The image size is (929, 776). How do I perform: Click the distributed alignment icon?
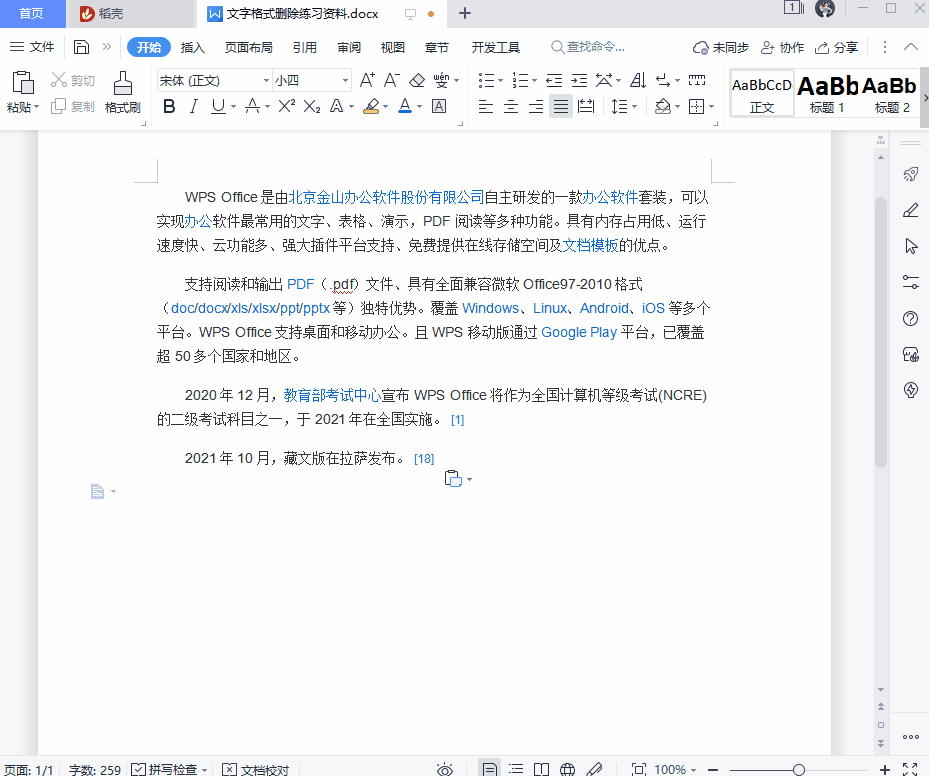(586, 106)
